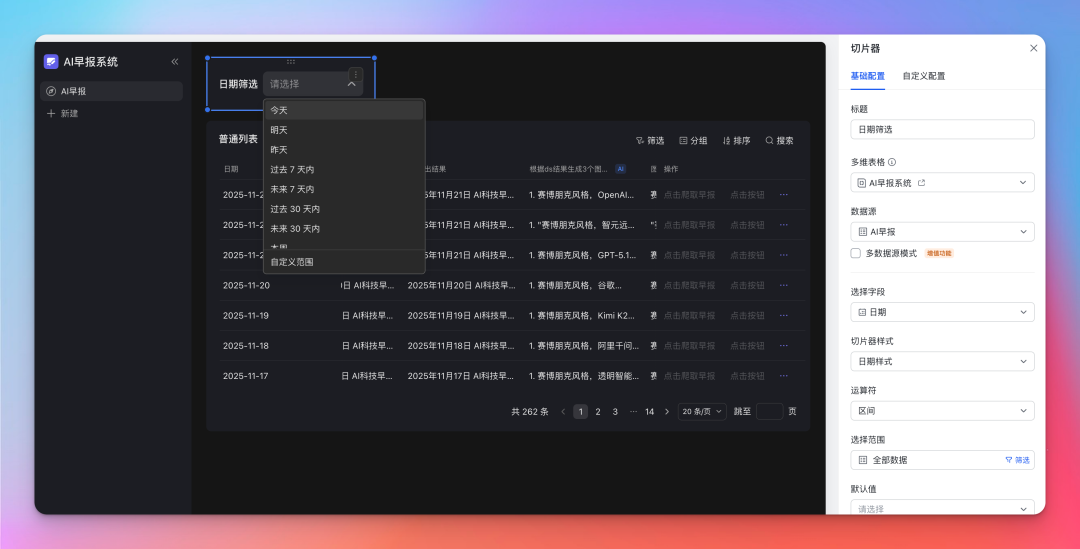Click the 分组 group icon in list toolbar
This screenshot has height=549, width=1080.
coord(684,141)
